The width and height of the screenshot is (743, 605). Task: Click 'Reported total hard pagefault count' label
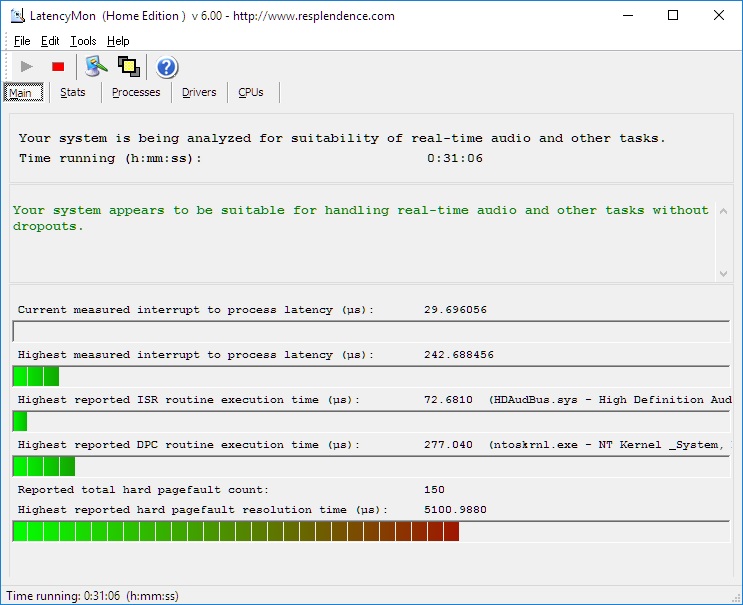[143, 490]
